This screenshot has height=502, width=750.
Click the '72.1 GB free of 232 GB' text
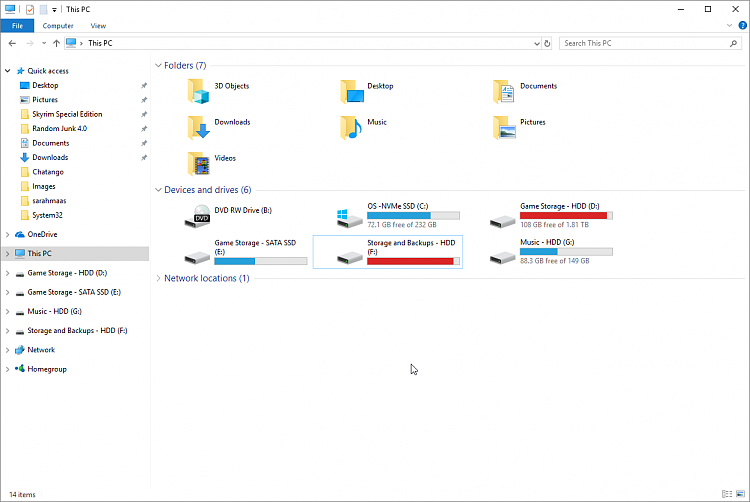[402, 225]
